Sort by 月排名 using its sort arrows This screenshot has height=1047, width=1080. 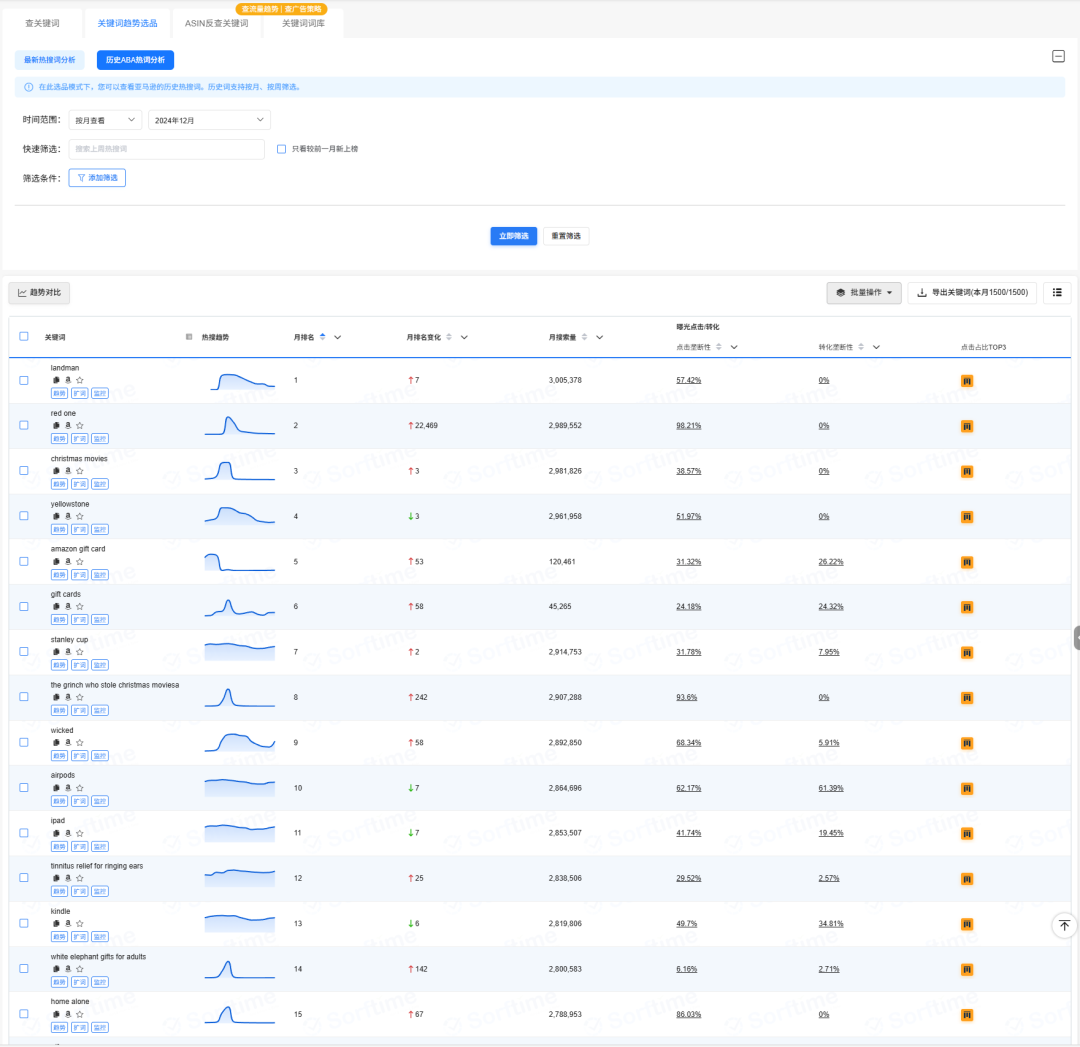322,337
